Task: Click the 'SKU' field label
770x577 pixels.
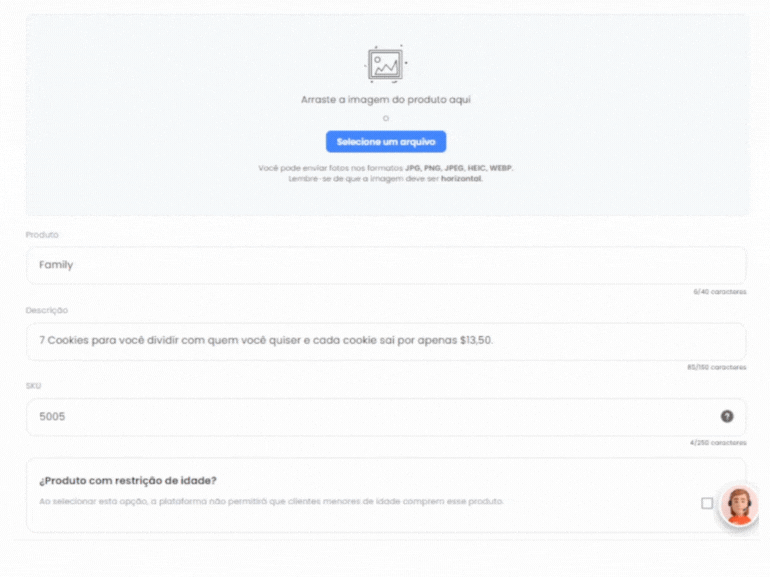Action: pyautogui.click(x=33, y=386)
